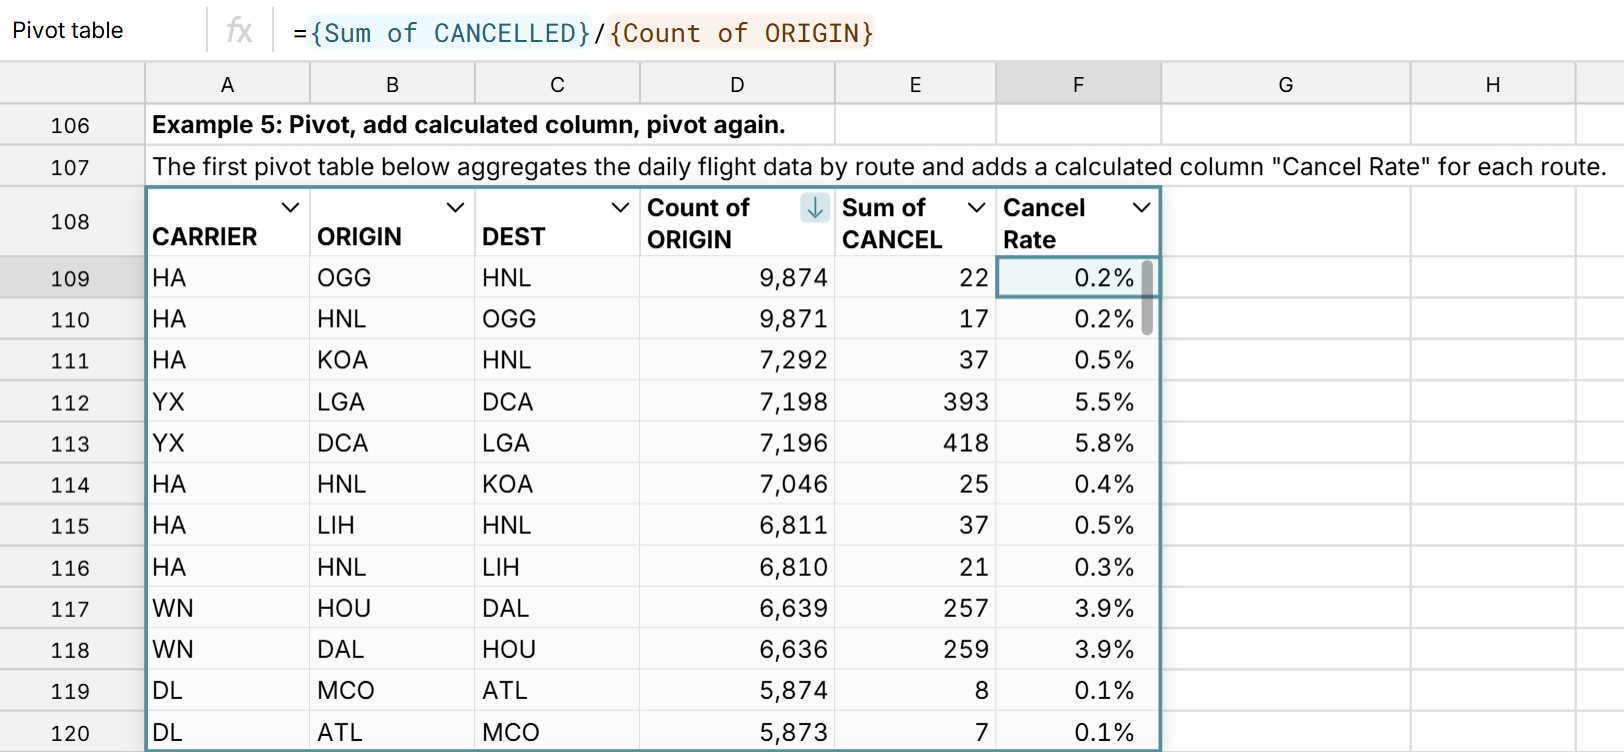The height and width of the screenshot is (752, 1624).
Task: Open the DEST column filter menu
Action: [x=621, y=208]
